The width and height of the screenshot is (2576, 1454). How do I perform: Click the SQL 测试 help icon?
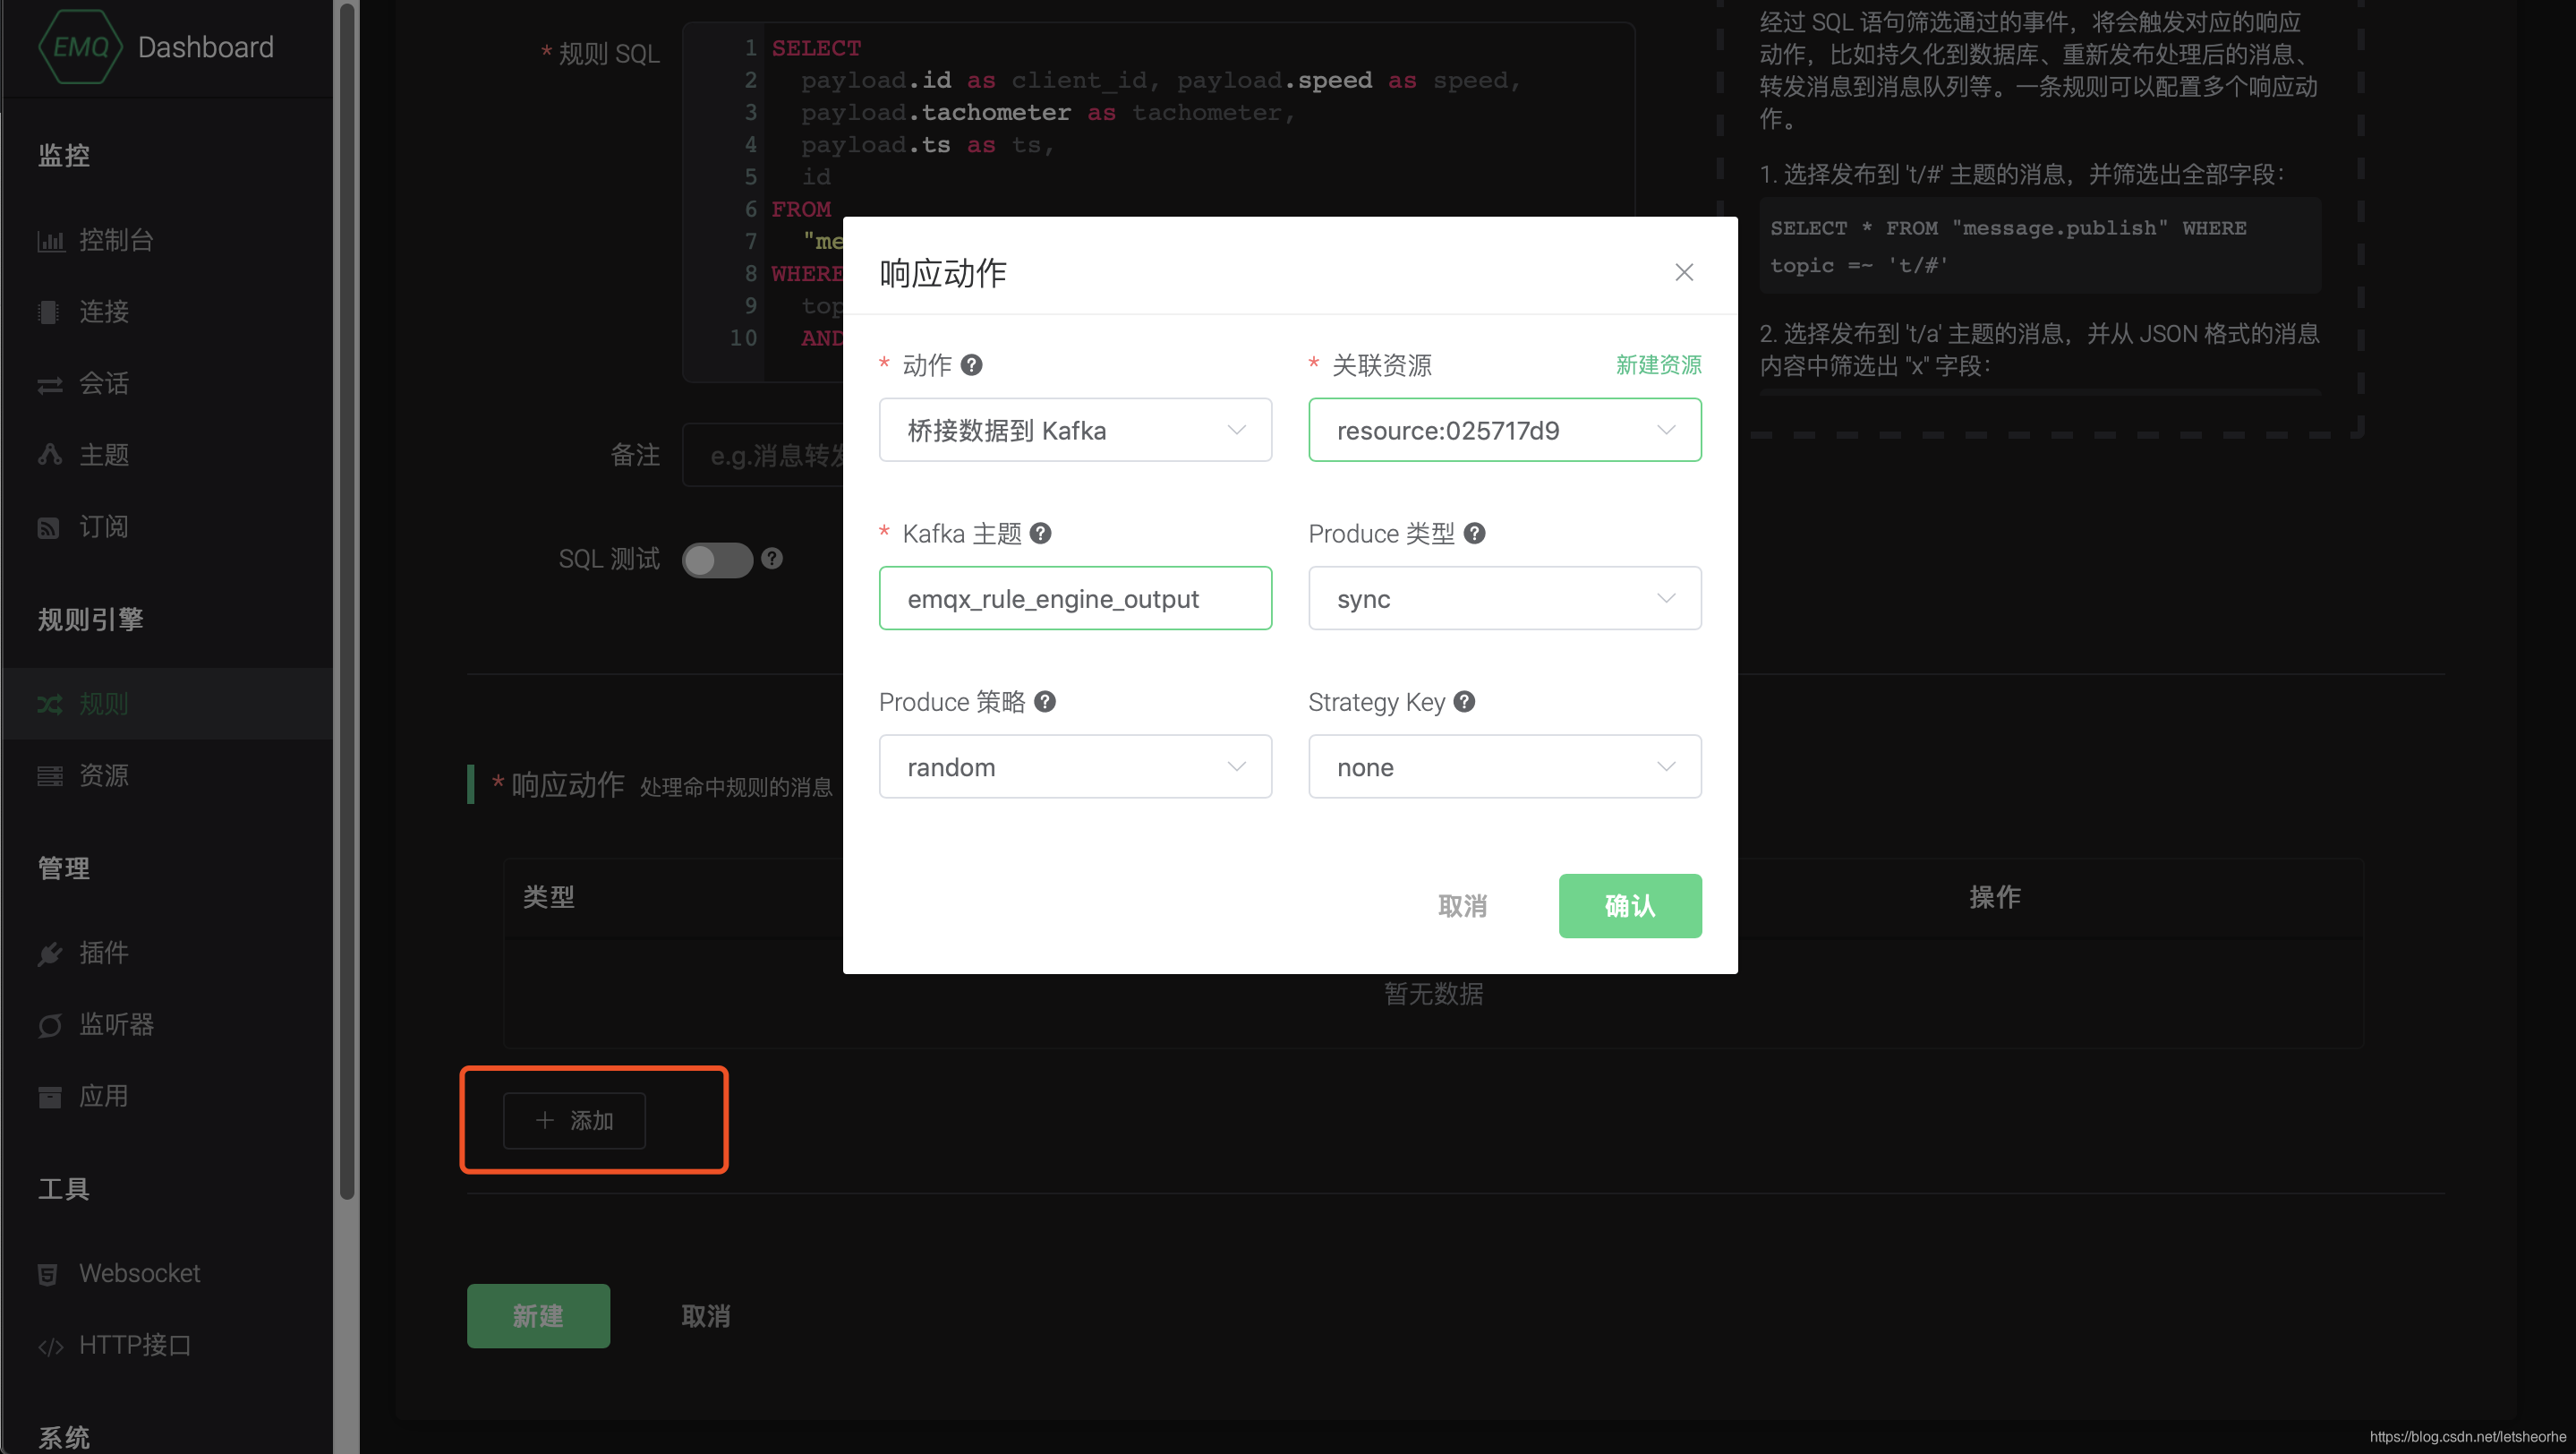[x=772, y=558]
